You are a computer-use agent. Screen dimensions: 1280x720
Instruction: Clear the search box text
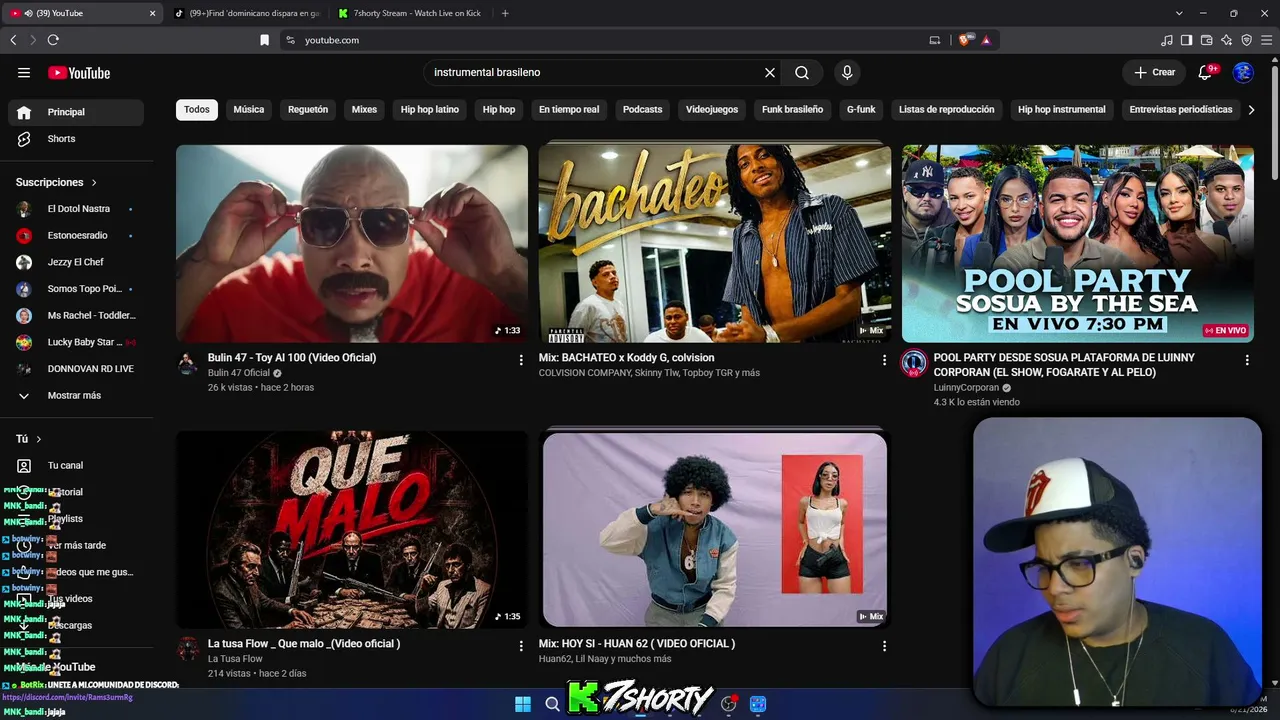pyautogui.click(x=770, y=73)
